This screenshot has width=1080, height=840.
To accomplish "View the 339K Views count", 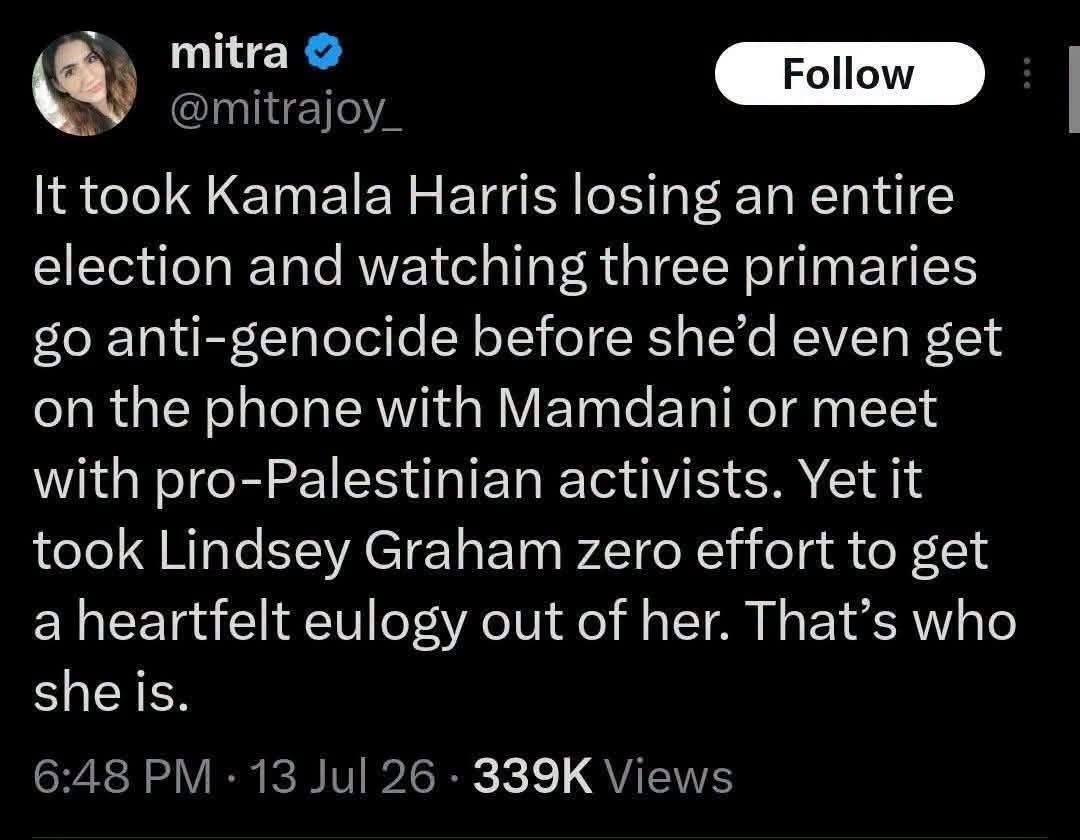I will click(603, 776).
